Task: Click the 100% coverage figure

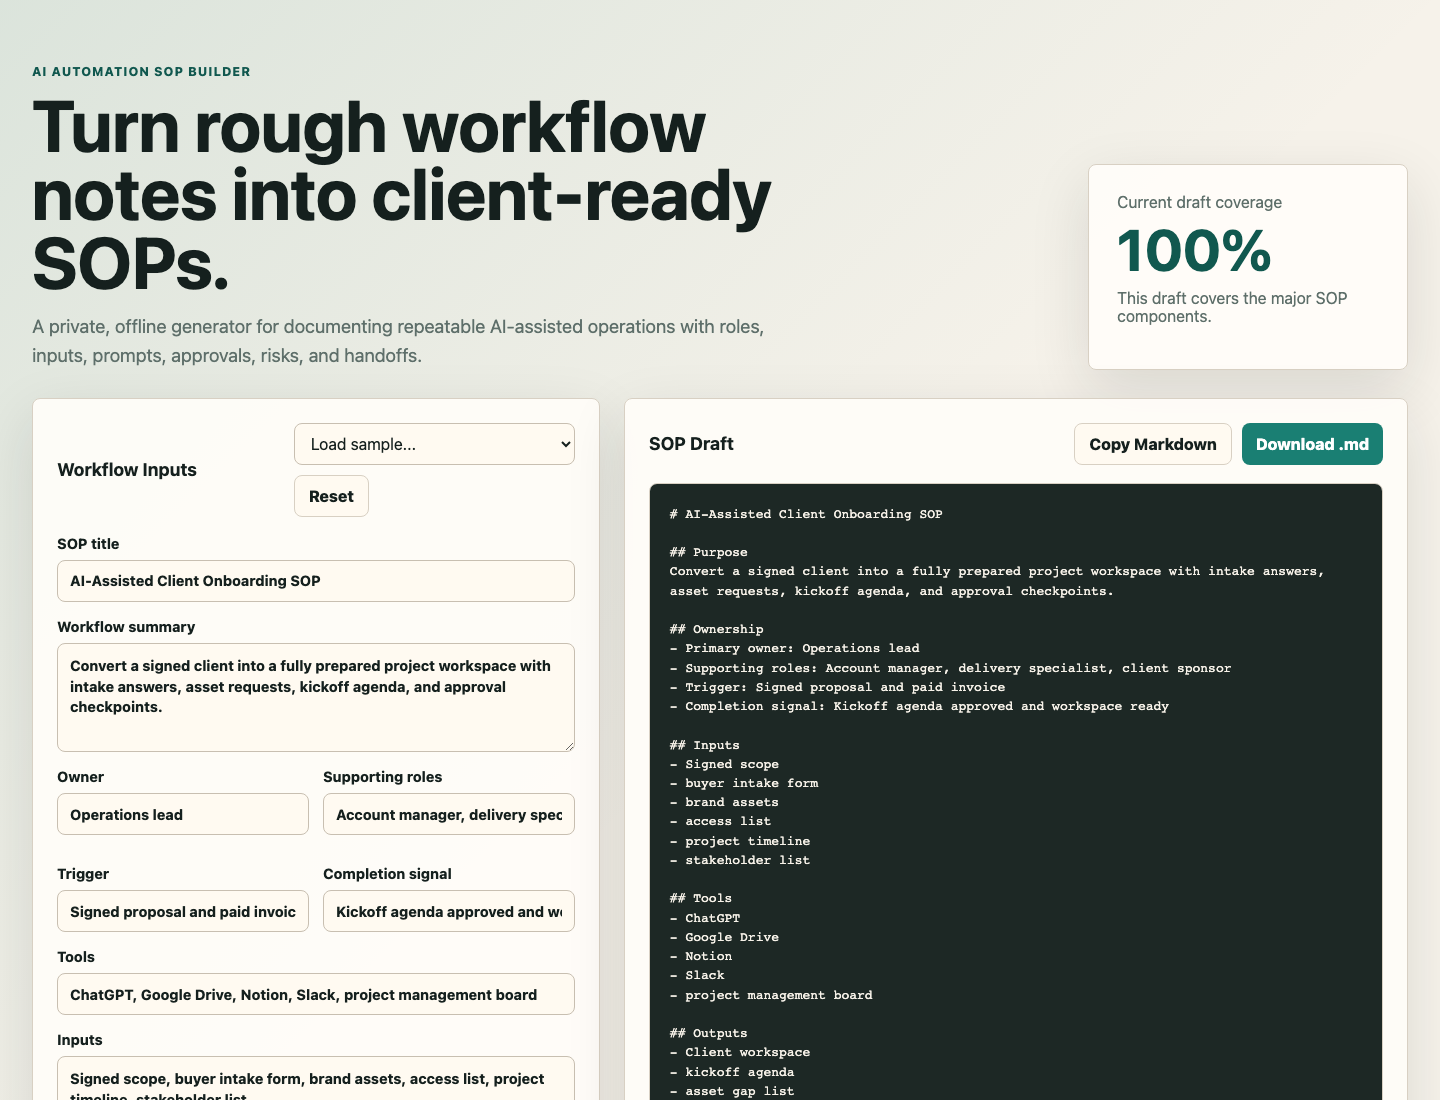Action: [1194, 251]
